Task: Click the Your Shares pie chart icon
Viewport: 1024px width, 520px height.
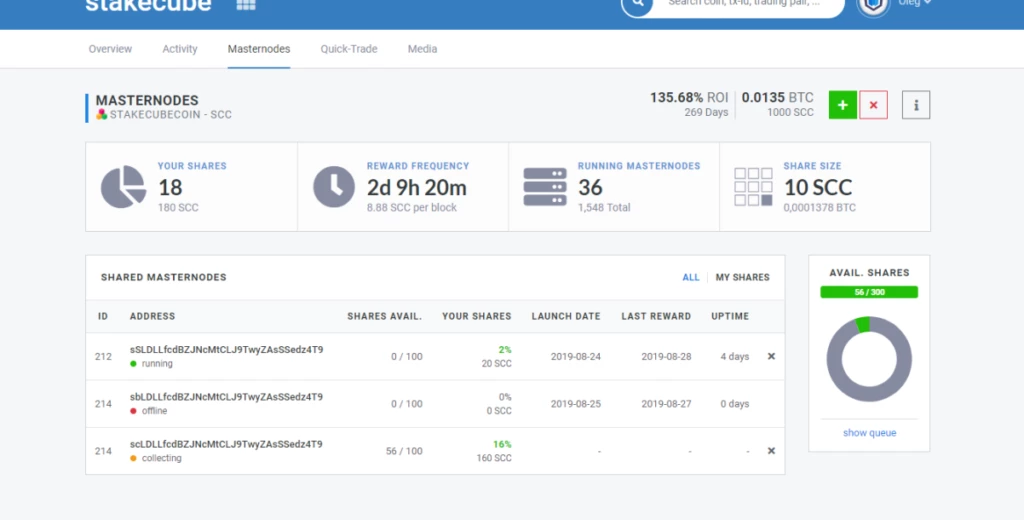Action: tap(123, 187)
